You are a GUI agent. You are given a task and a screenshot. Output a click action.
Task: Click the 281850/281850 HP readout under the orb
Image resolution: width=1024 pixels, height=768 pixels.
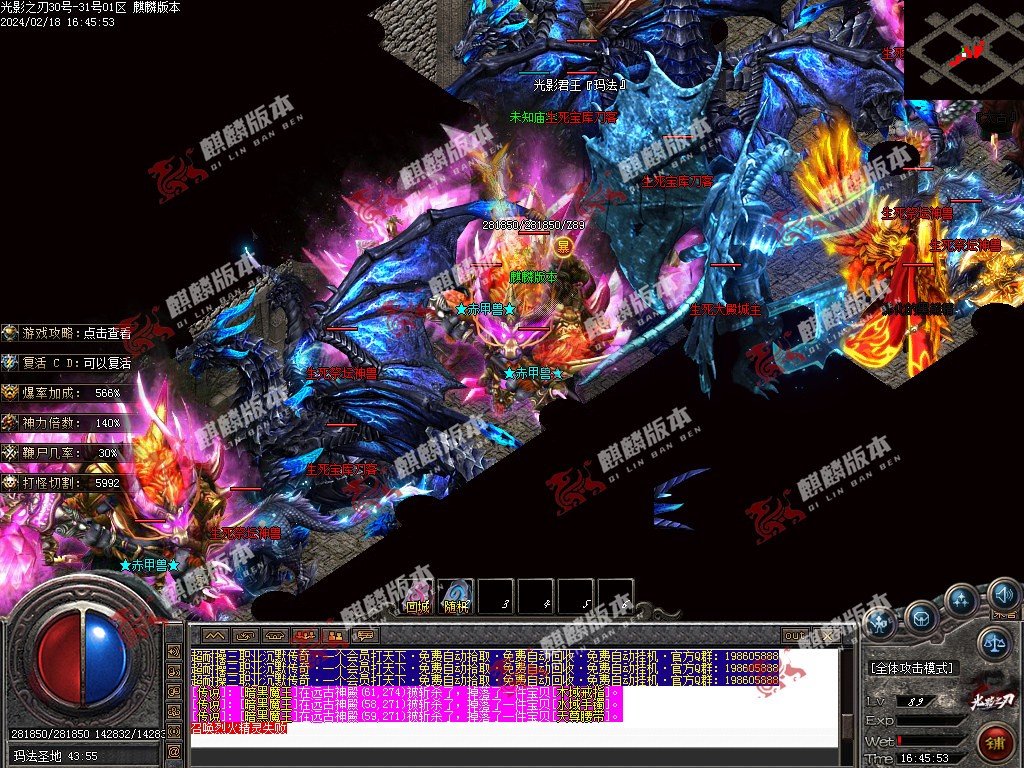coord(50,735)
